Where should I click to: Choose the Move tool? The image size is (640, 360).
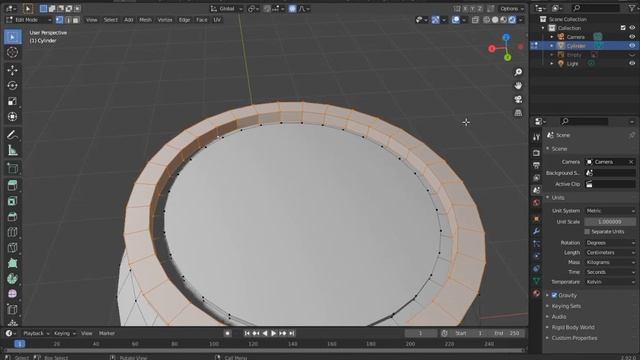coord(13,70)
